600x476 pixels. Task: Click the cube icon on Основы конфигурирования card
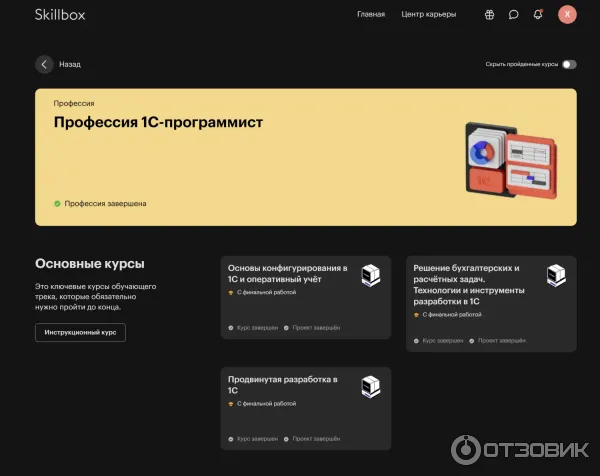coord(370,274)
